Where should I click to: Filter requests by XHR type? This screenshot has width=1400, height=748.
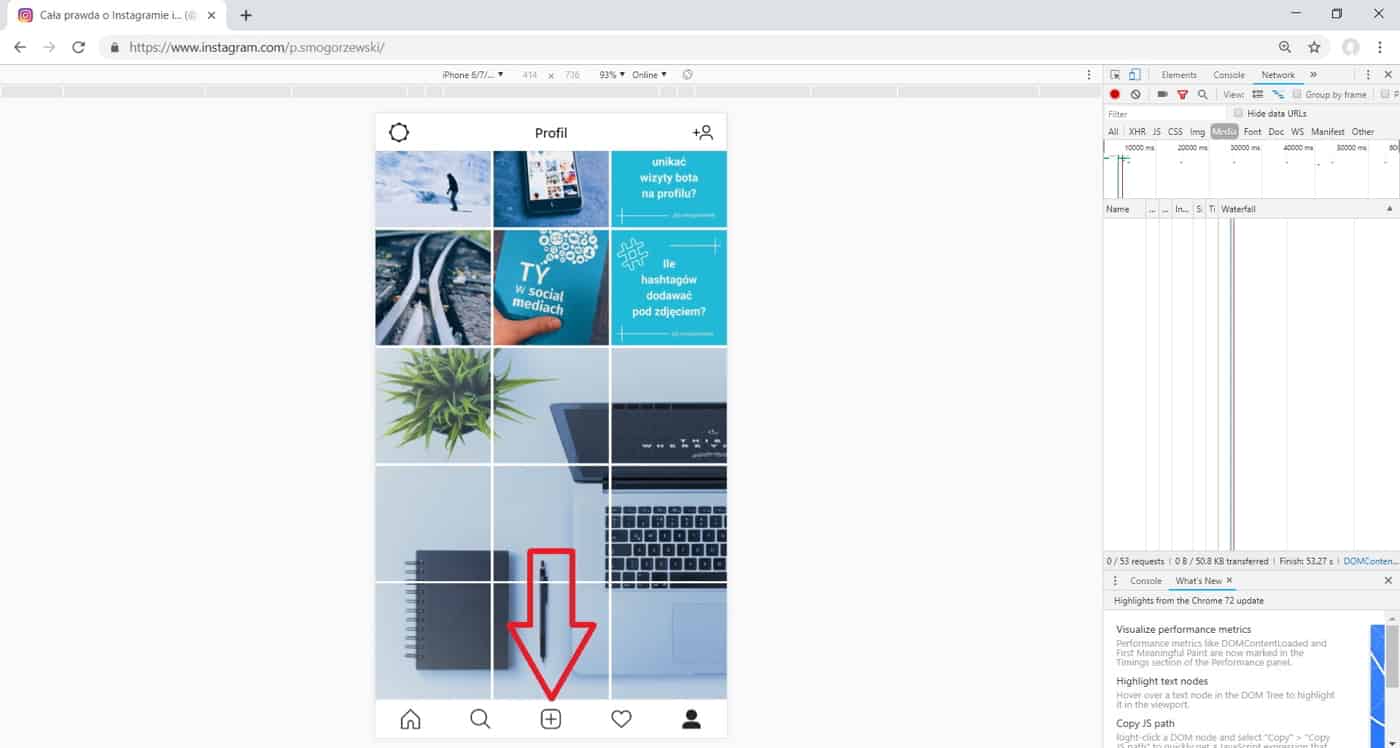(1137, 132)
